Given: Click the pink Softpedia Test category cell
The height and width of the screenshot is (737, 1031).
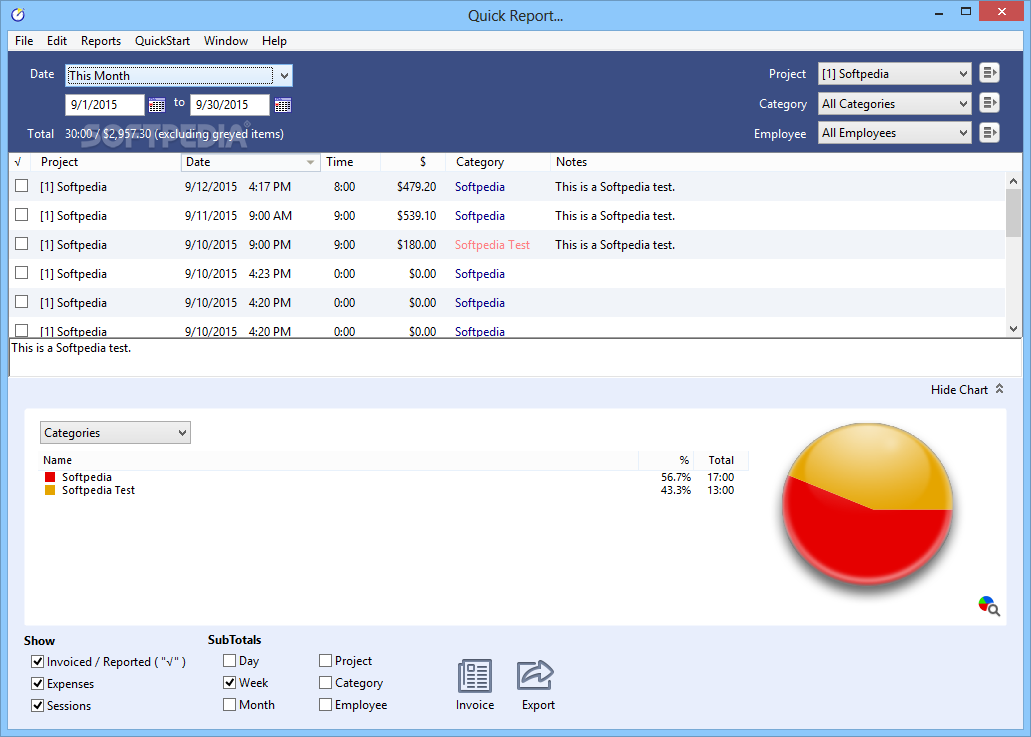Looking at the screenshot, I should click(492, 245).
